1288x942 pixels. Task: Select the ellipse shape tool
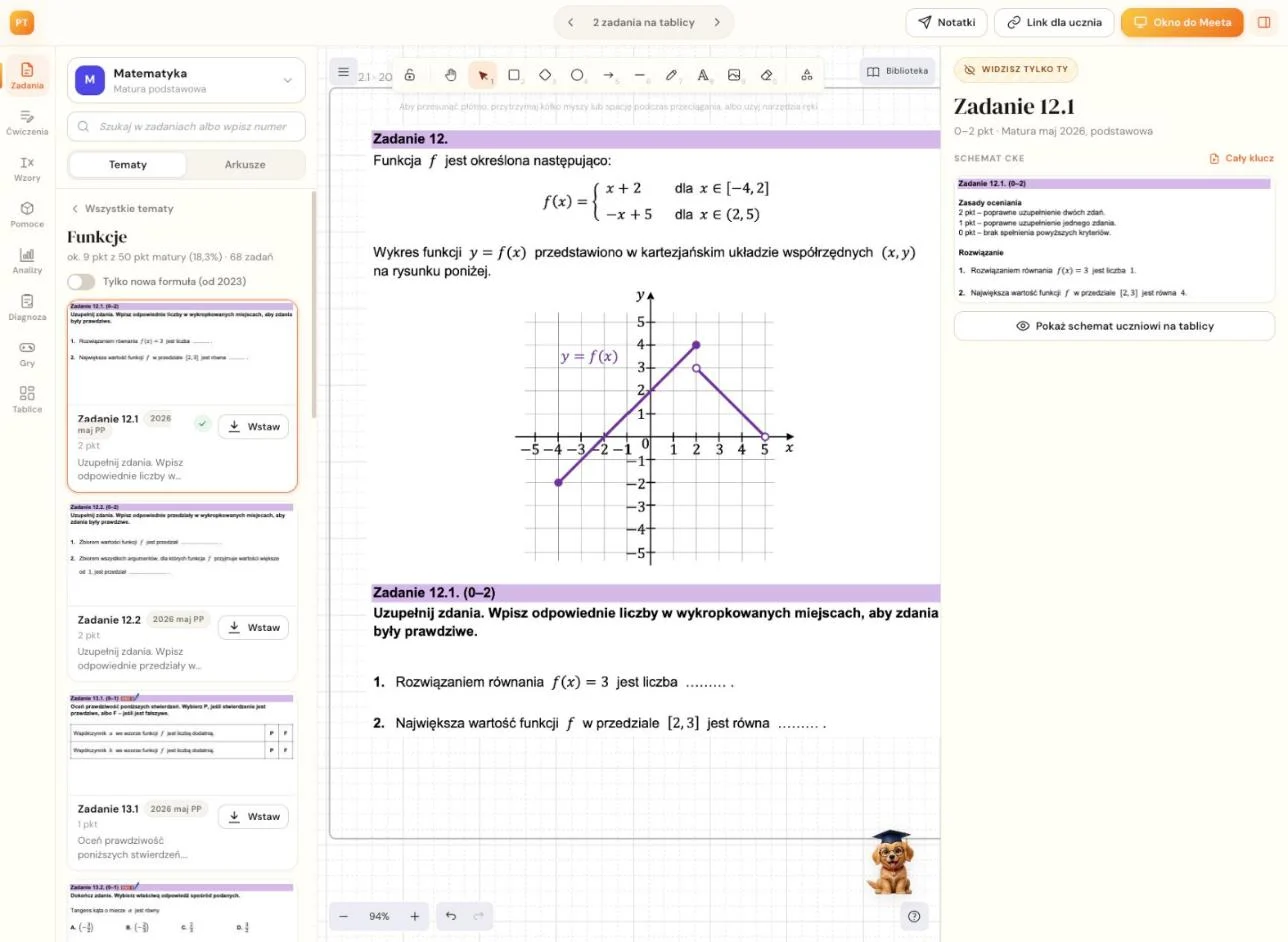click(577, 75)
